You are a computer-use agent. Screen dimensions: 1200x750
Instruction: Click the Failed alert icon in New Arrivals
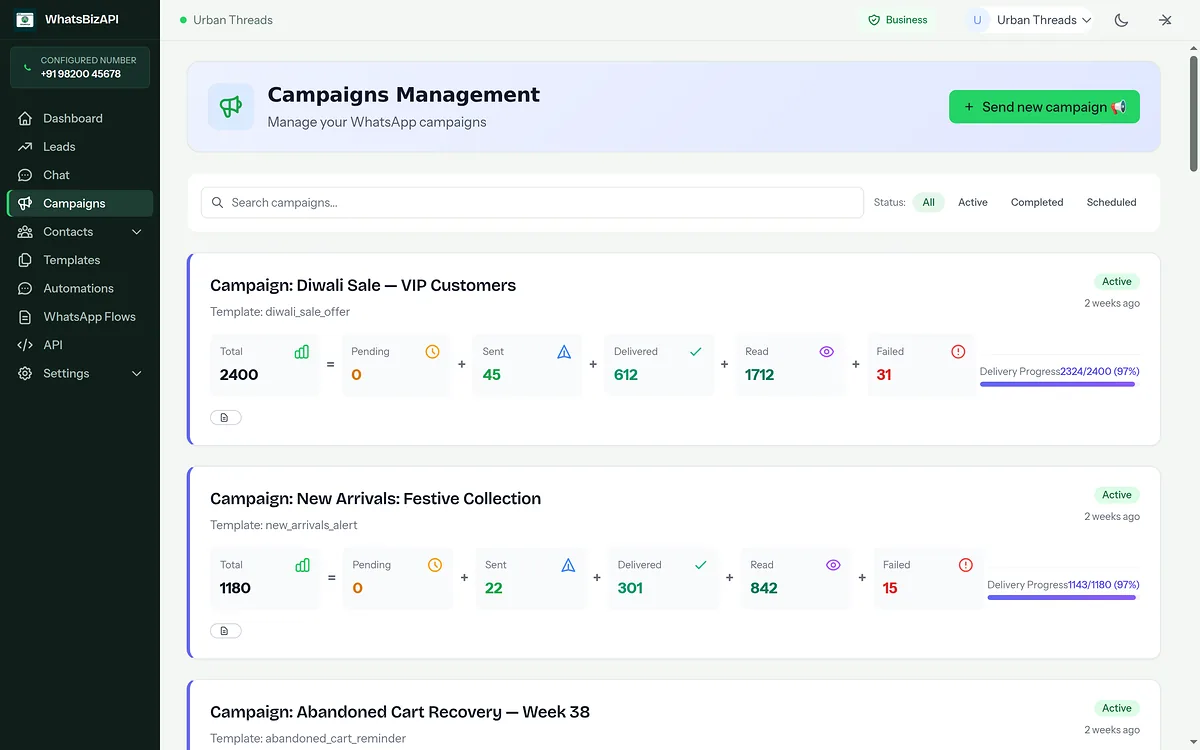coord(965,565)
